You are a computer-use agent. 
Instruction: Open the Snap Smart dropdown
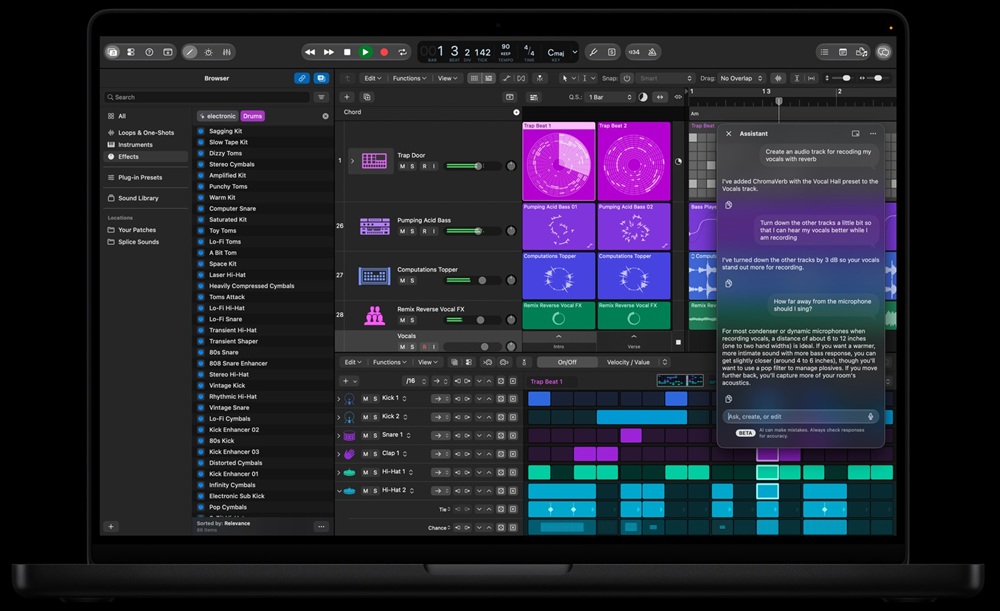tap(665, 78)
